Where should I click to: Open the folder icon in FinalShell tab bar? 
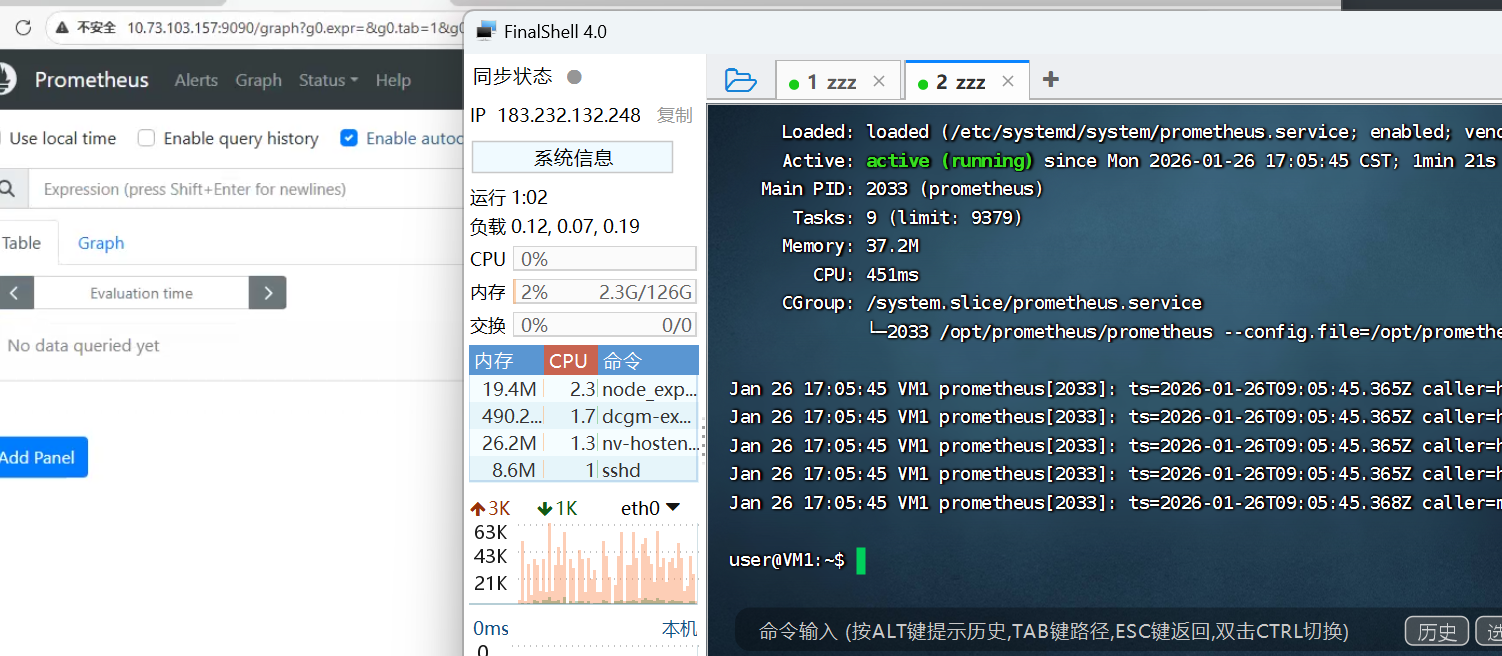coord(740,81)
